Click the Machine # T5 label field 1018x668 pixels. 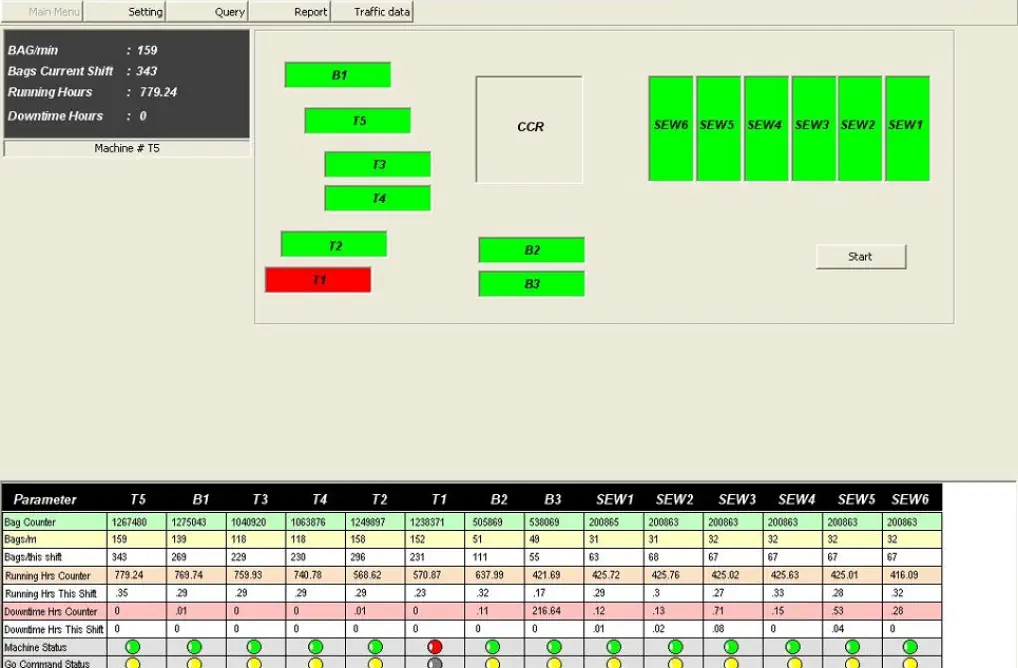click(x=127, y=149)
